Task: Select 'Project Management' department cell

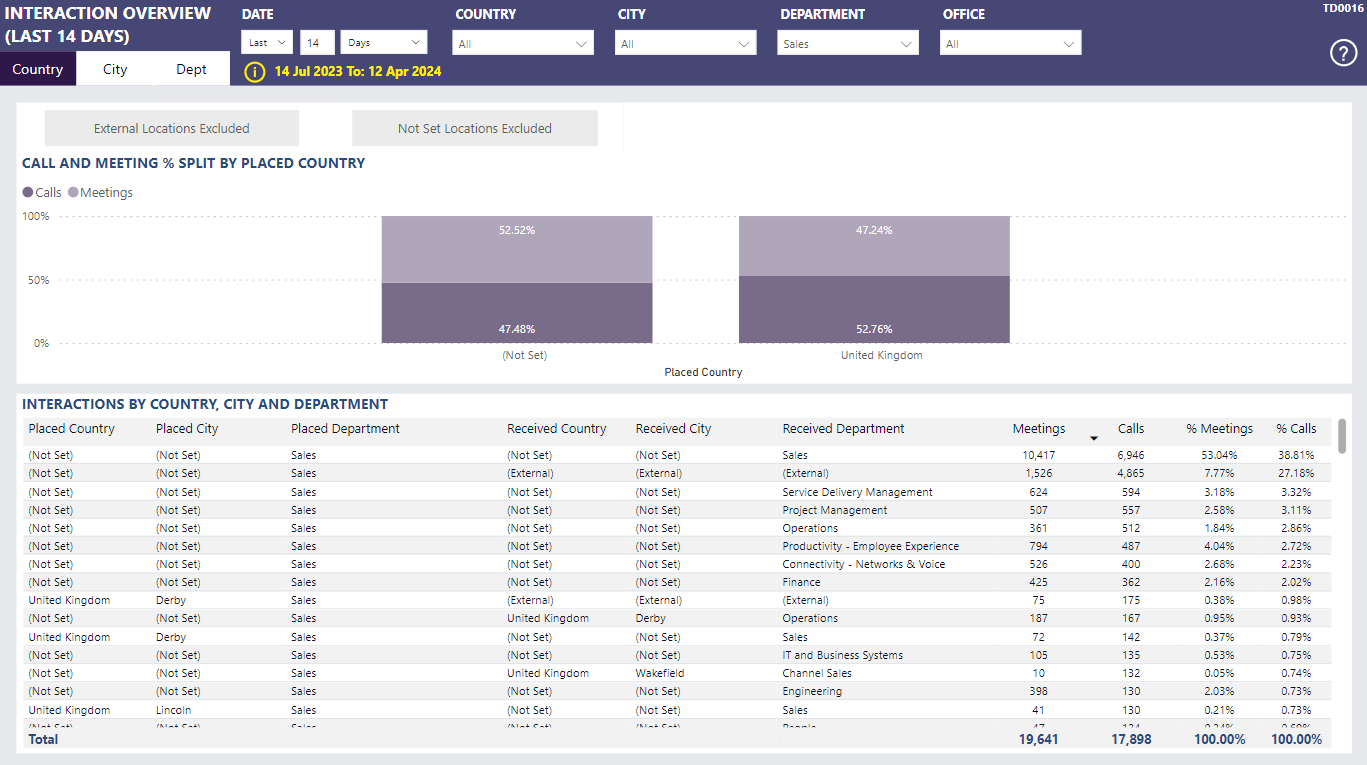Action: pyautogui.click(x=835, y=510)
